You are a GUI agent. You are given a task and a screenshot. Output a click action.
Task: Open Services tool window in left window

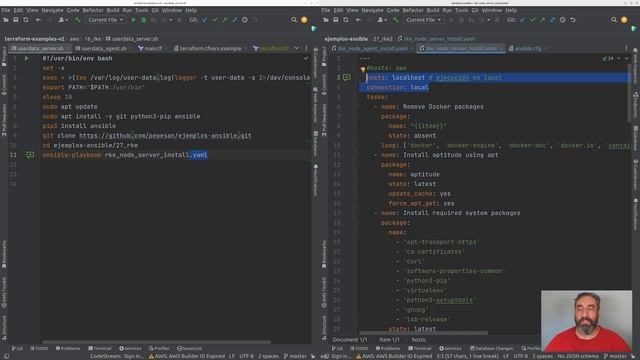(x=130, y=348)
